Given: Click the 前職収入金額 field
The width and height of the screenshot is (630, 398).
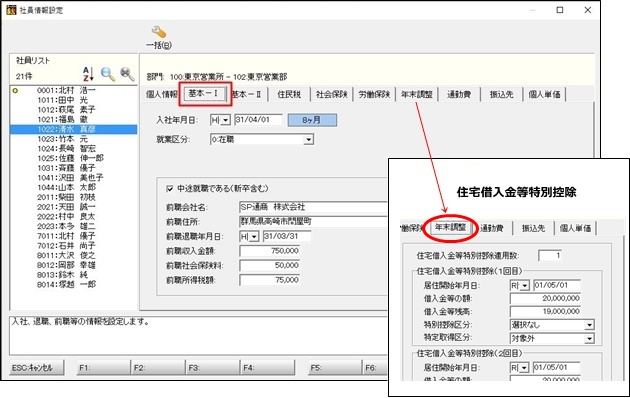Looking at the screenshot, I should [269, 251].
